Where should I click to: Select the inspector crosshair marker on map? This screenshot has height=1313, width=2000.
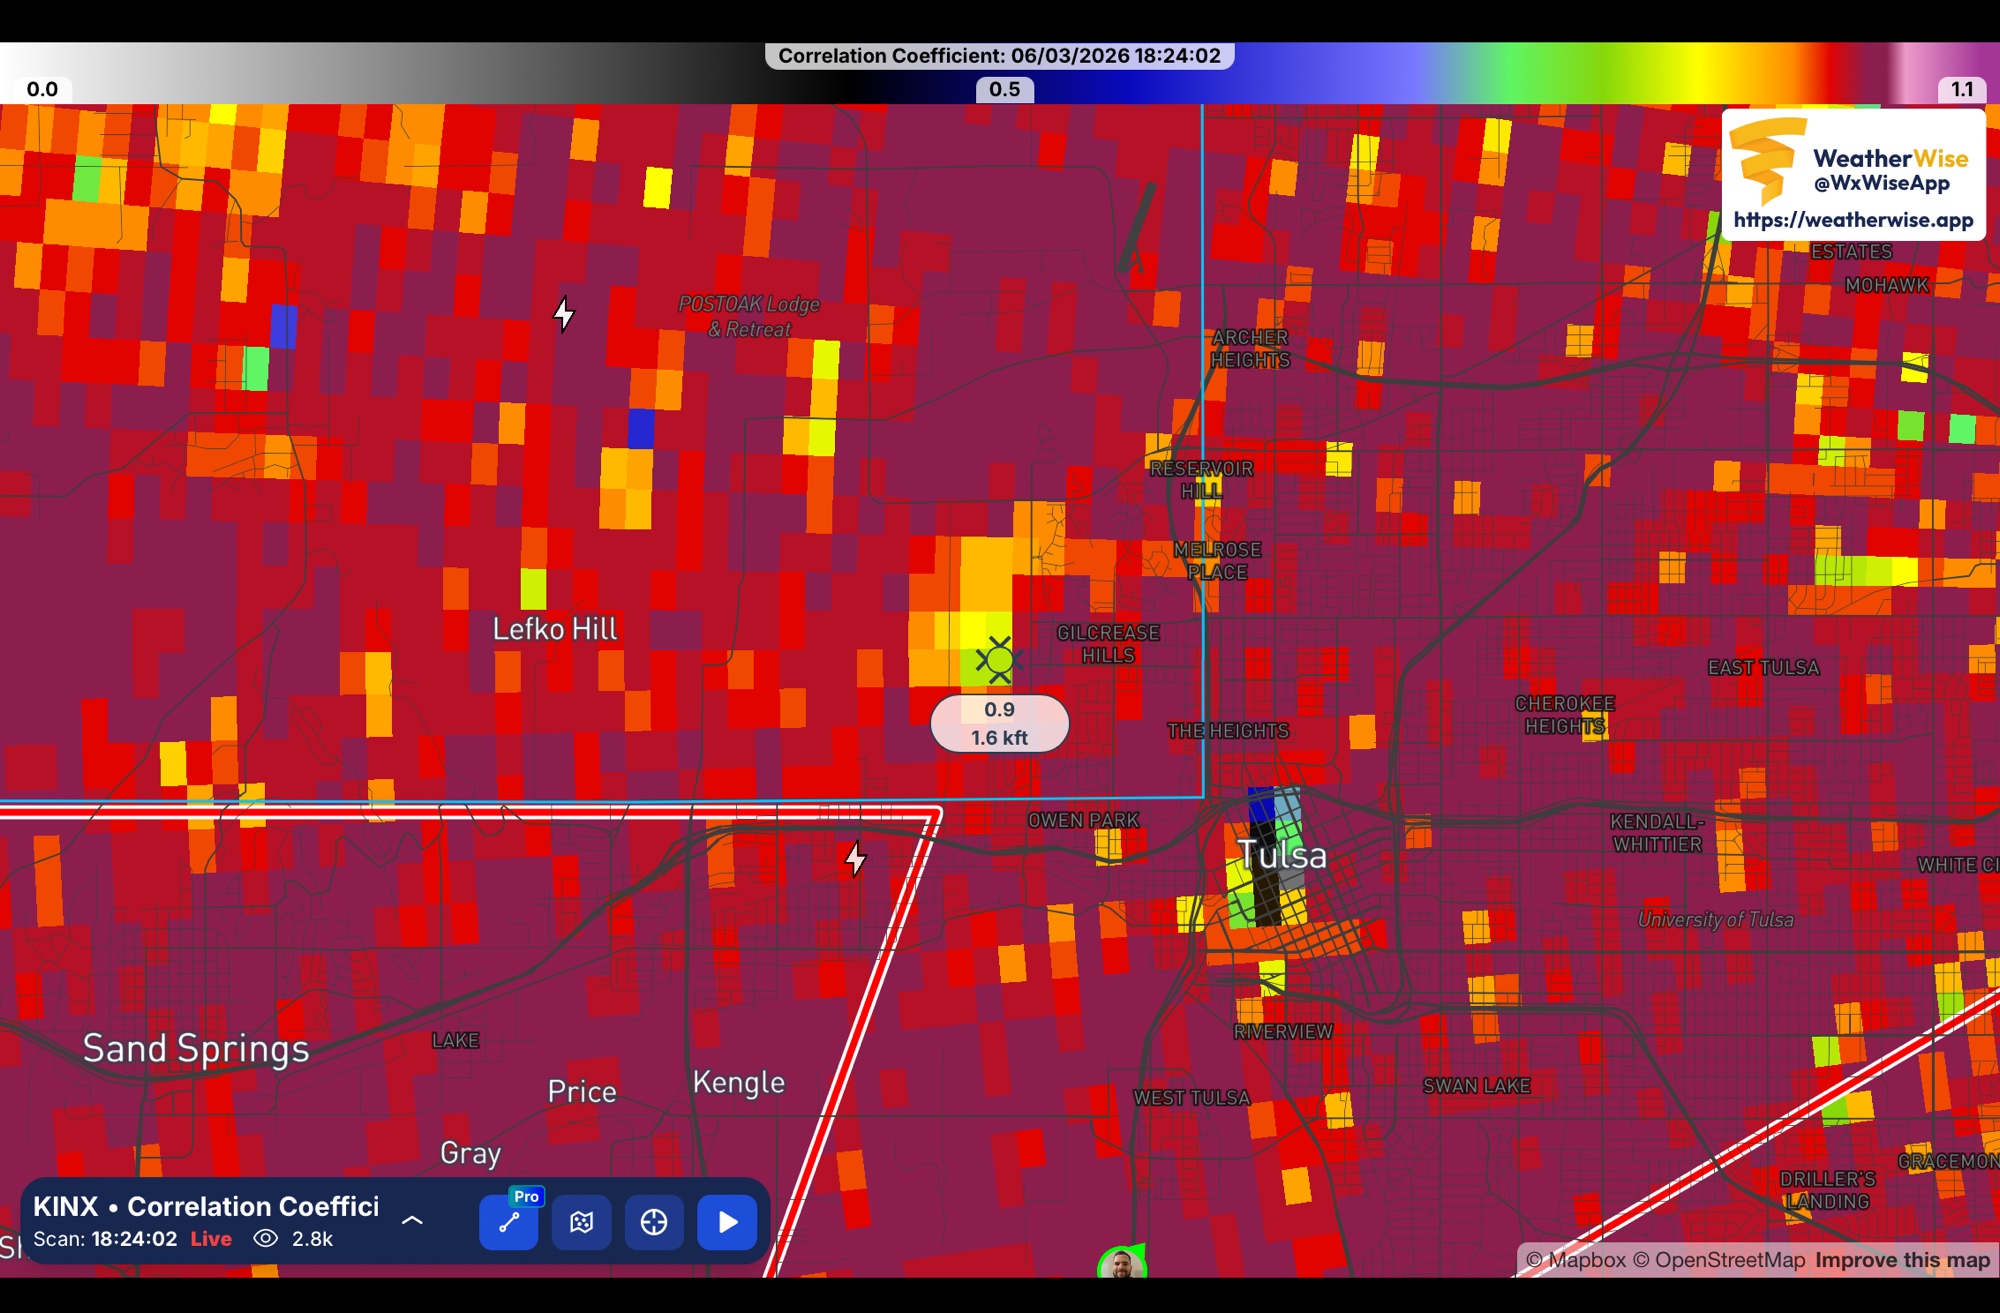[x=999, y=660]
